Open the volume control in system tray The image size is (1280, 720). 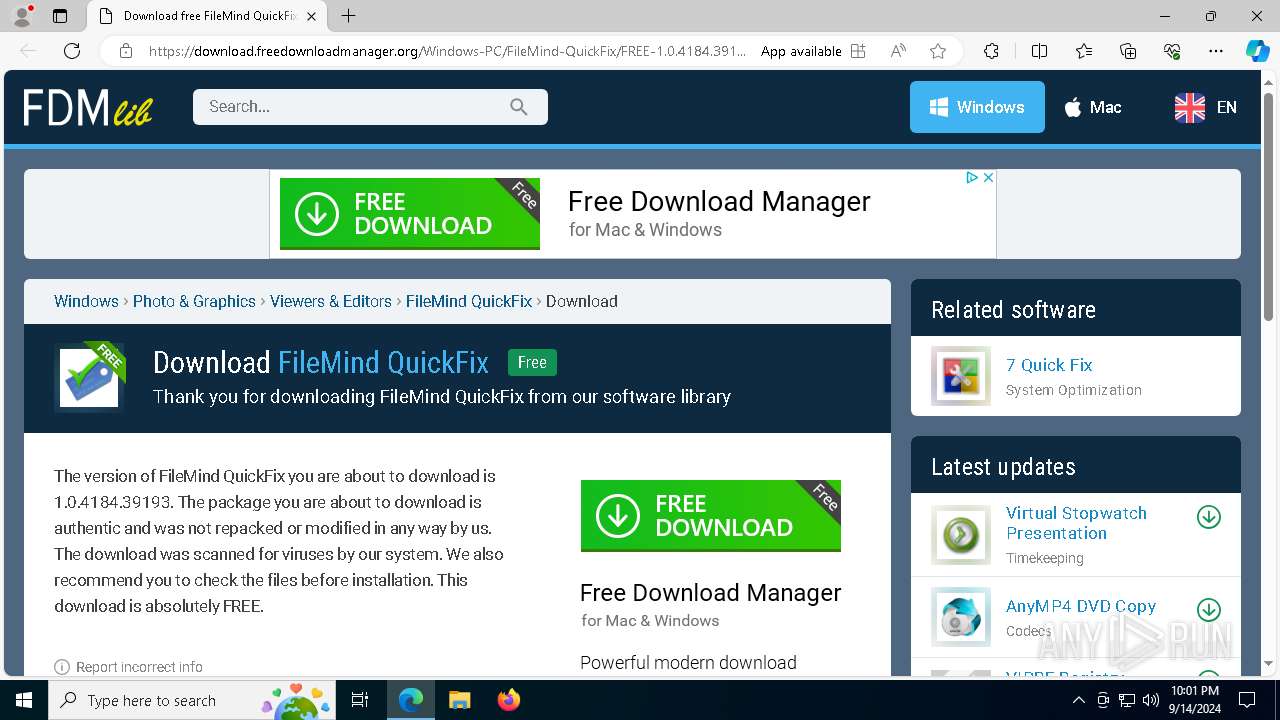1151,700
